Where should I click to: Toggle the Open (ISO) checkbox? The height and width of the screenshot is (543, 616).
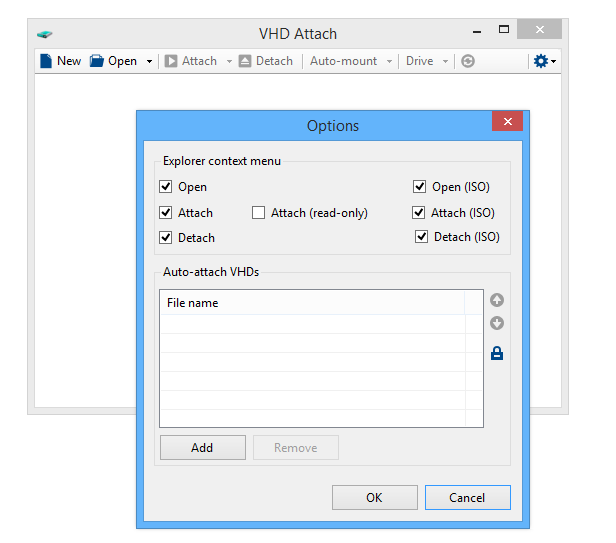[419, 186]
